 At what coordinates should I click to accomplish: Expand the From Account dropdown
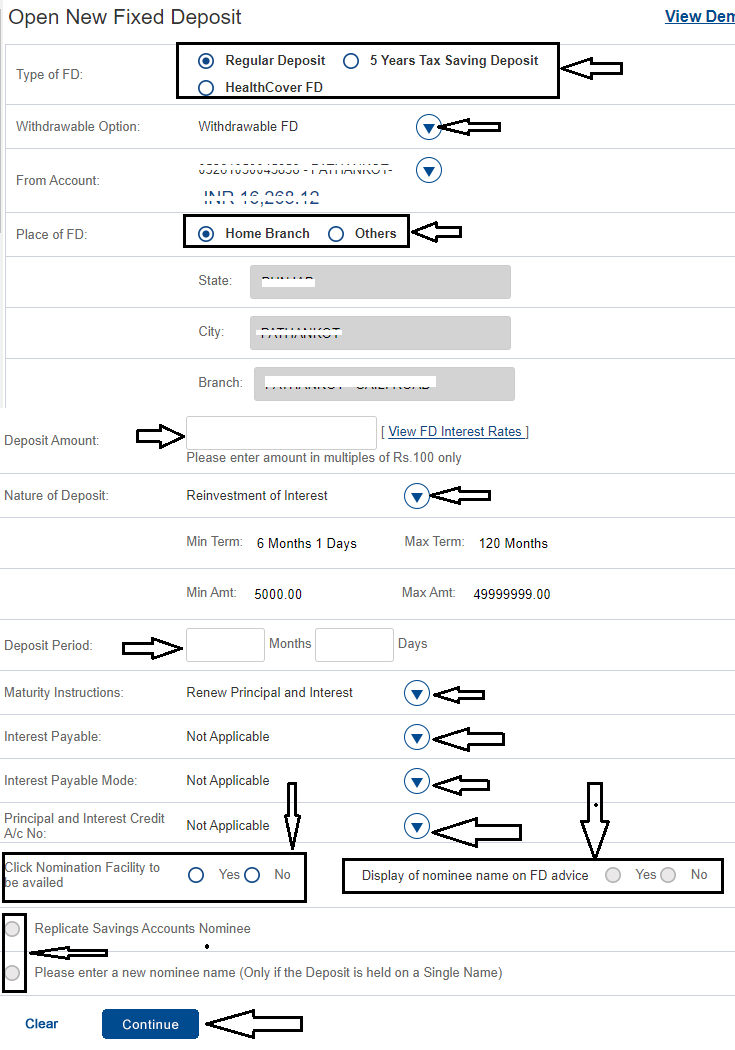pos(428,170)
